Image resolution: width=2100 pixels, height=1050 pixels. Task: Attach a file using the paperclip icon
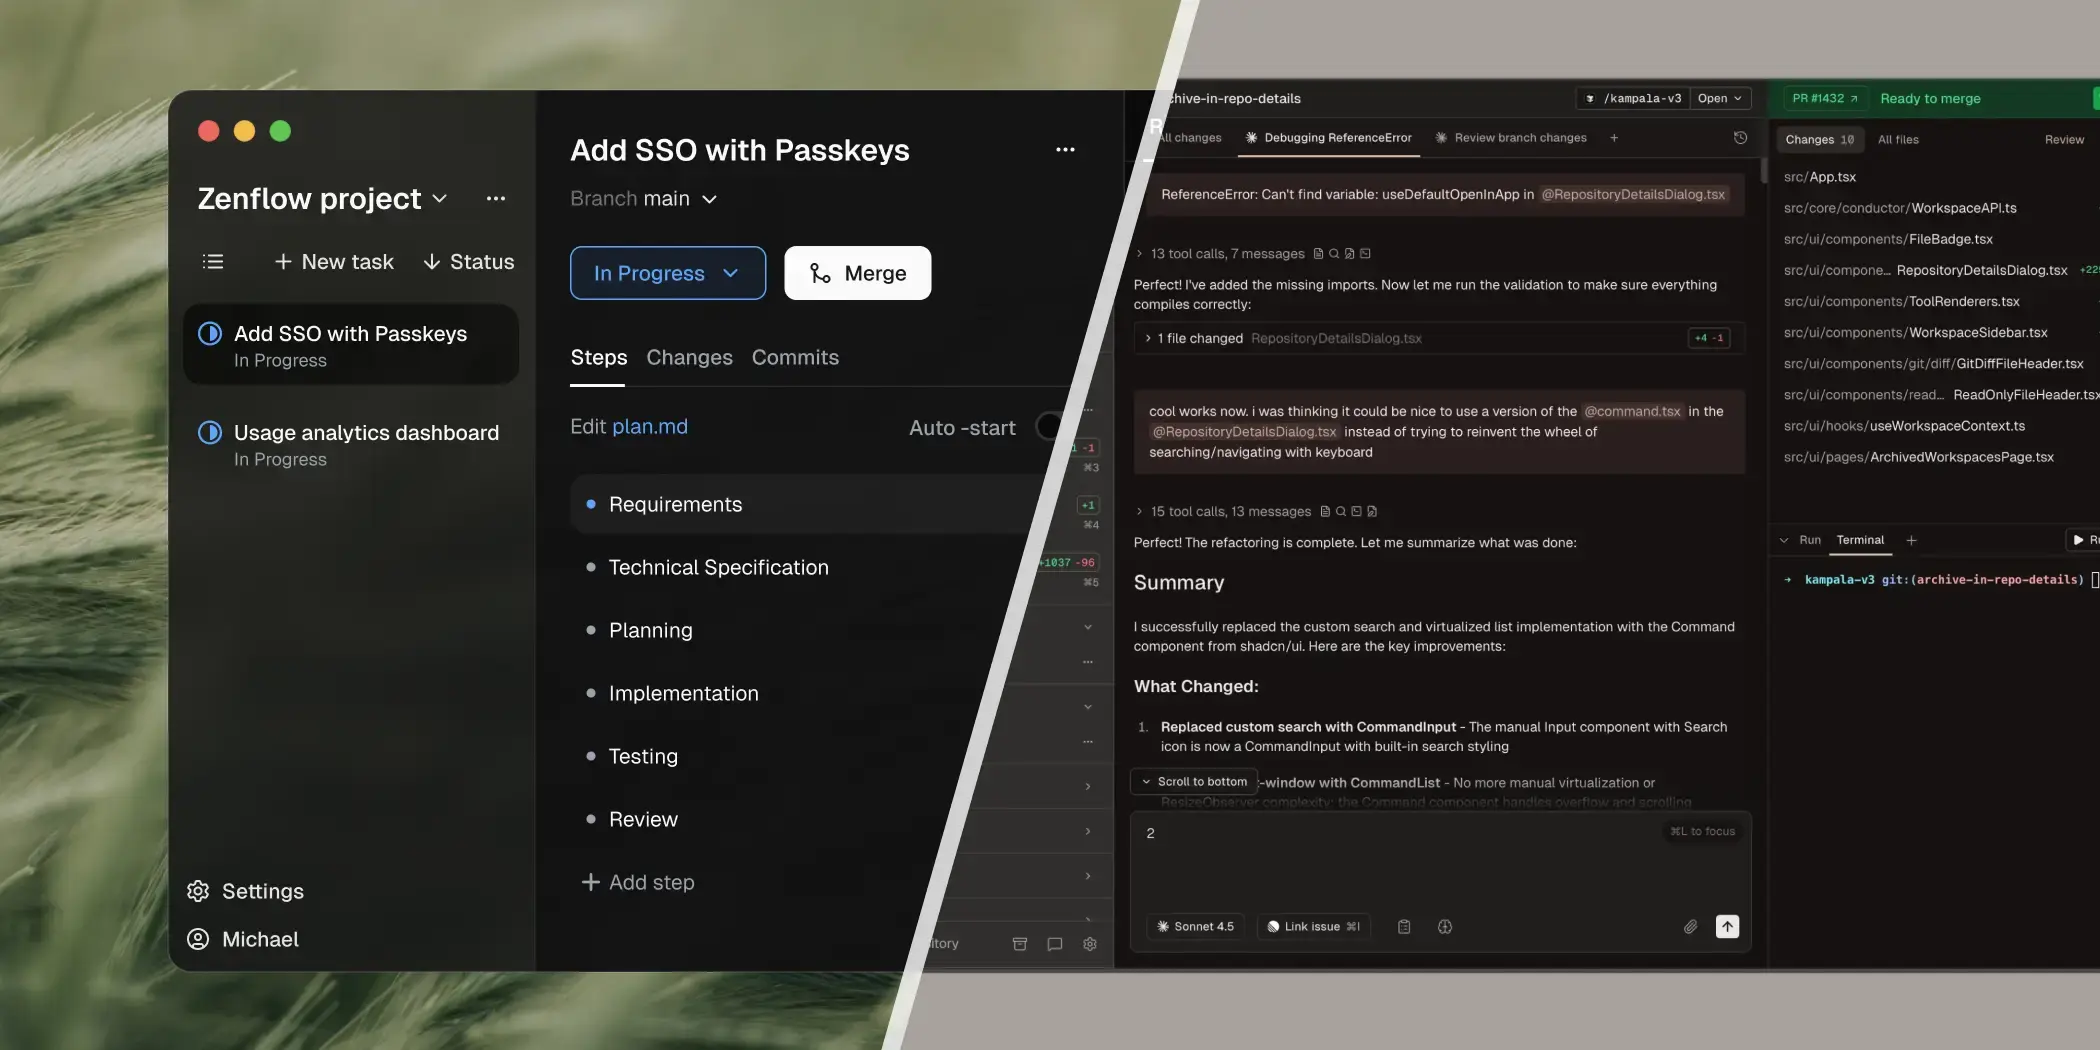click(1690, 927)
